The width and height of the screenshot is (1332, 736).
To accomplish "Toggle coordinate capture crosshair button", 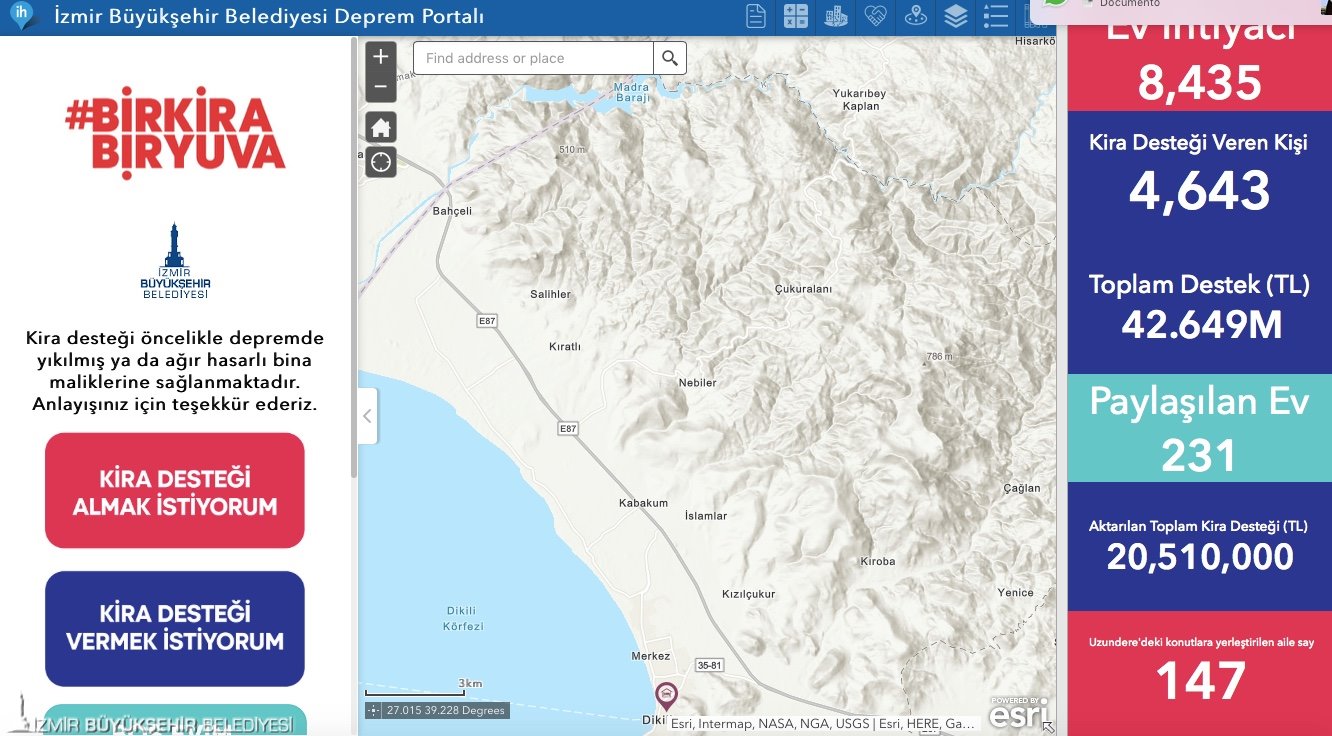I will 374,710.
